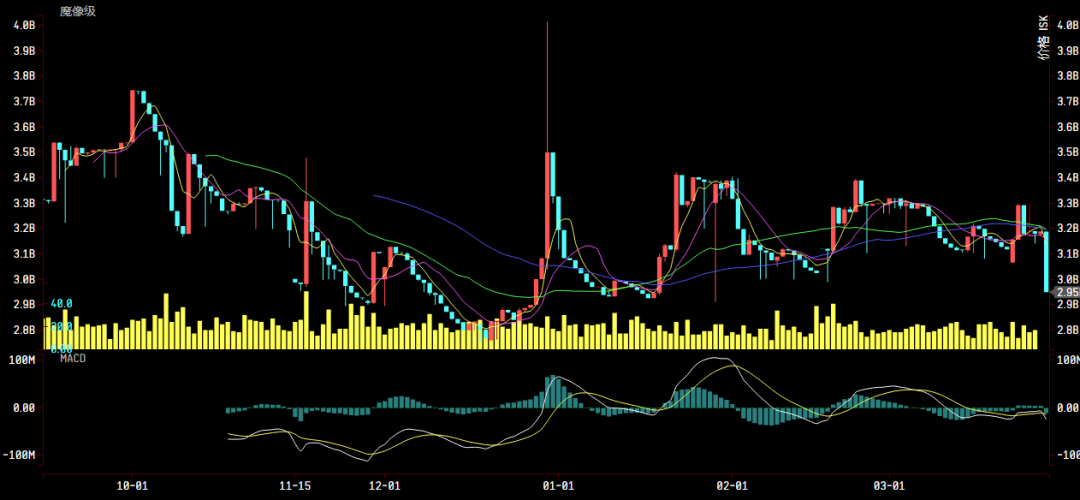Click the last cyan candle dropping to 2.95
The image size is (1080, 500).
click(1047, 262)
